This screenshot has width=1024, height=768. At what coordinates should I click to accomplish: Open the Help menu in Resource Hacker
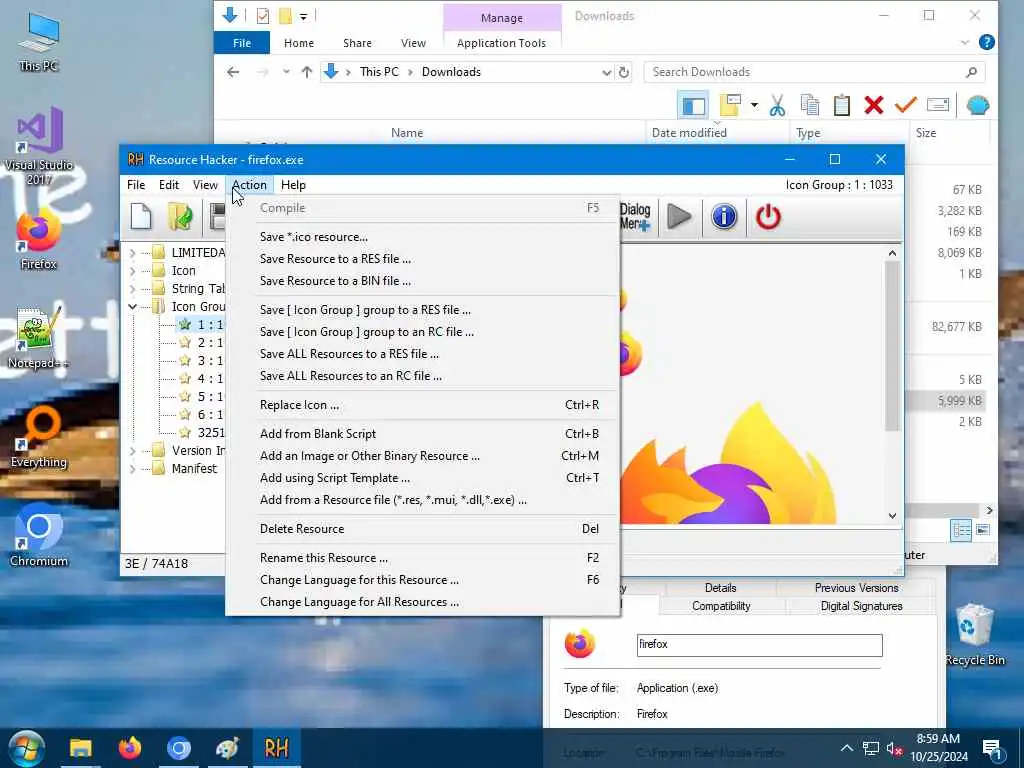293,185
